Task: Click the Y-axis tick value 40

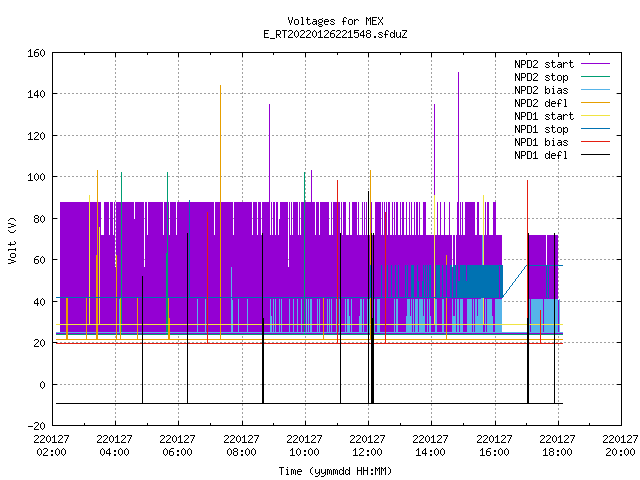Action: click(x=40, y=302)
